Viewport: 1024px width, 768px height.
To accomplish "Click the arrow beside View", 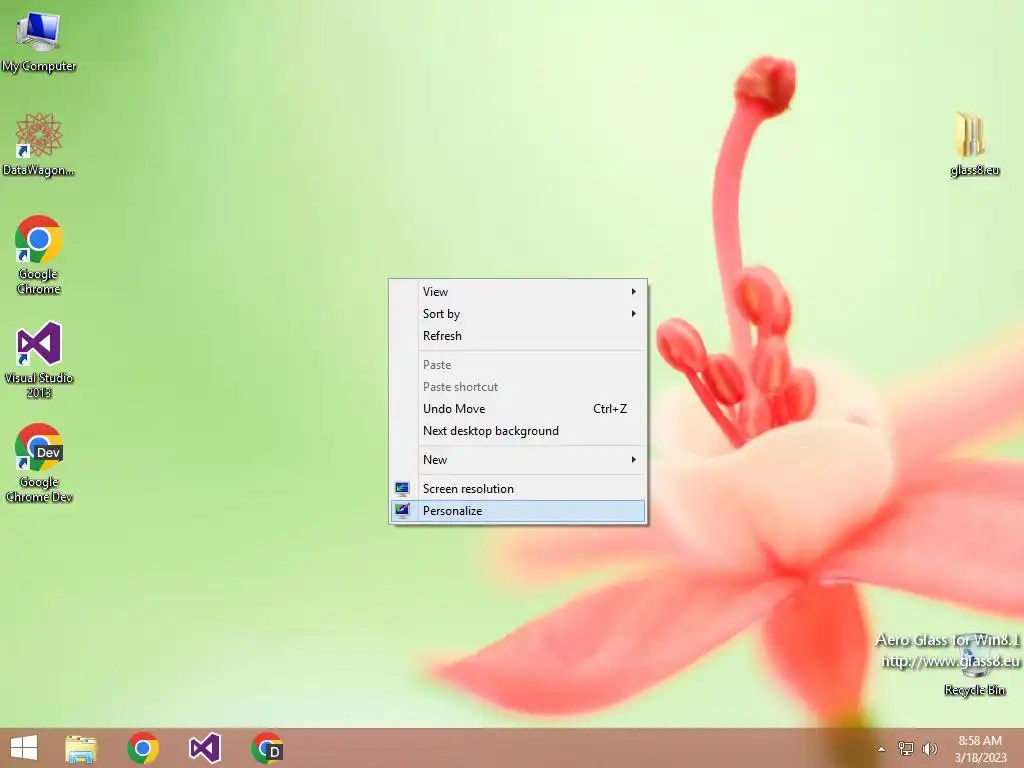I will [633, 291].
